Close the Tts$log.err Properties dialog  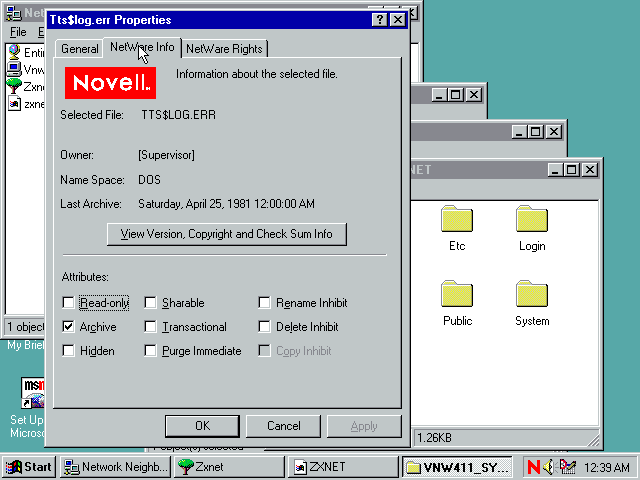point(398,20)
